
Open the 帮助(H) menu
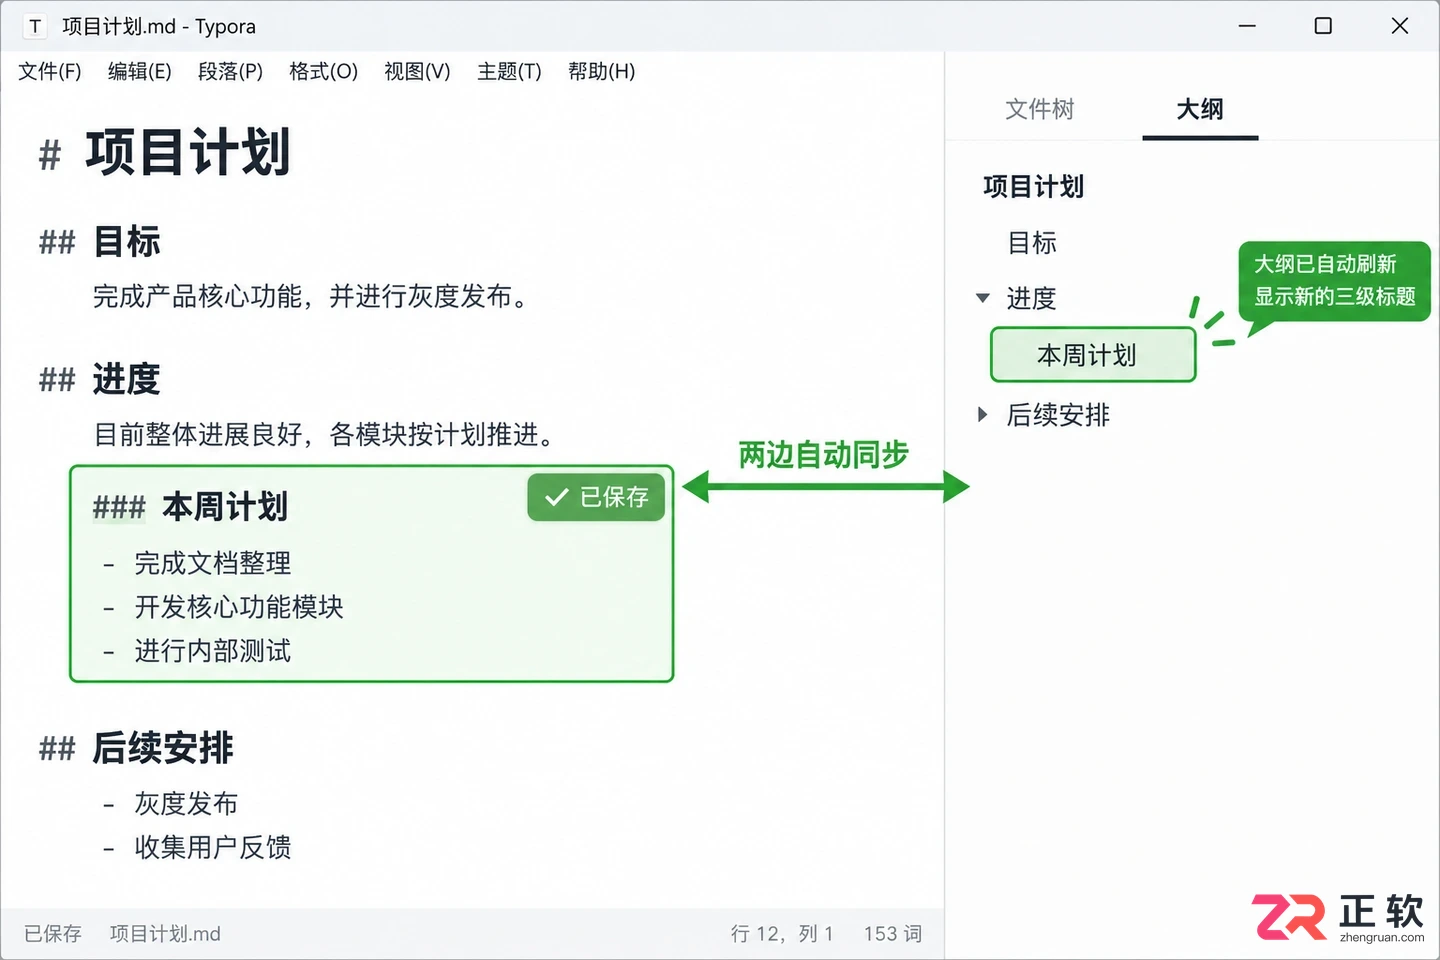(x=601, y=71)
